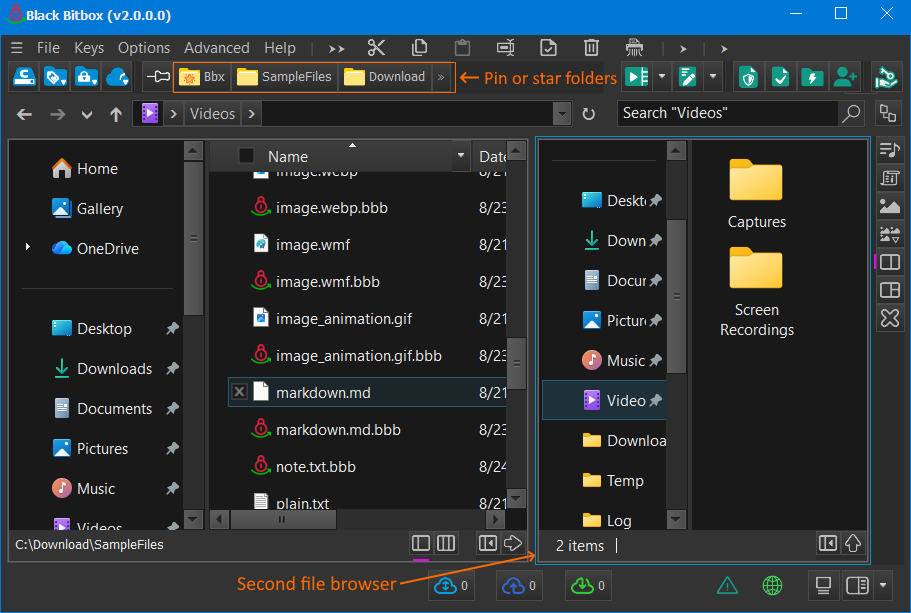Toggle the checkbox on markdown.md row
The height and width of the screenshot is (613, 911).
coord(239,392)
